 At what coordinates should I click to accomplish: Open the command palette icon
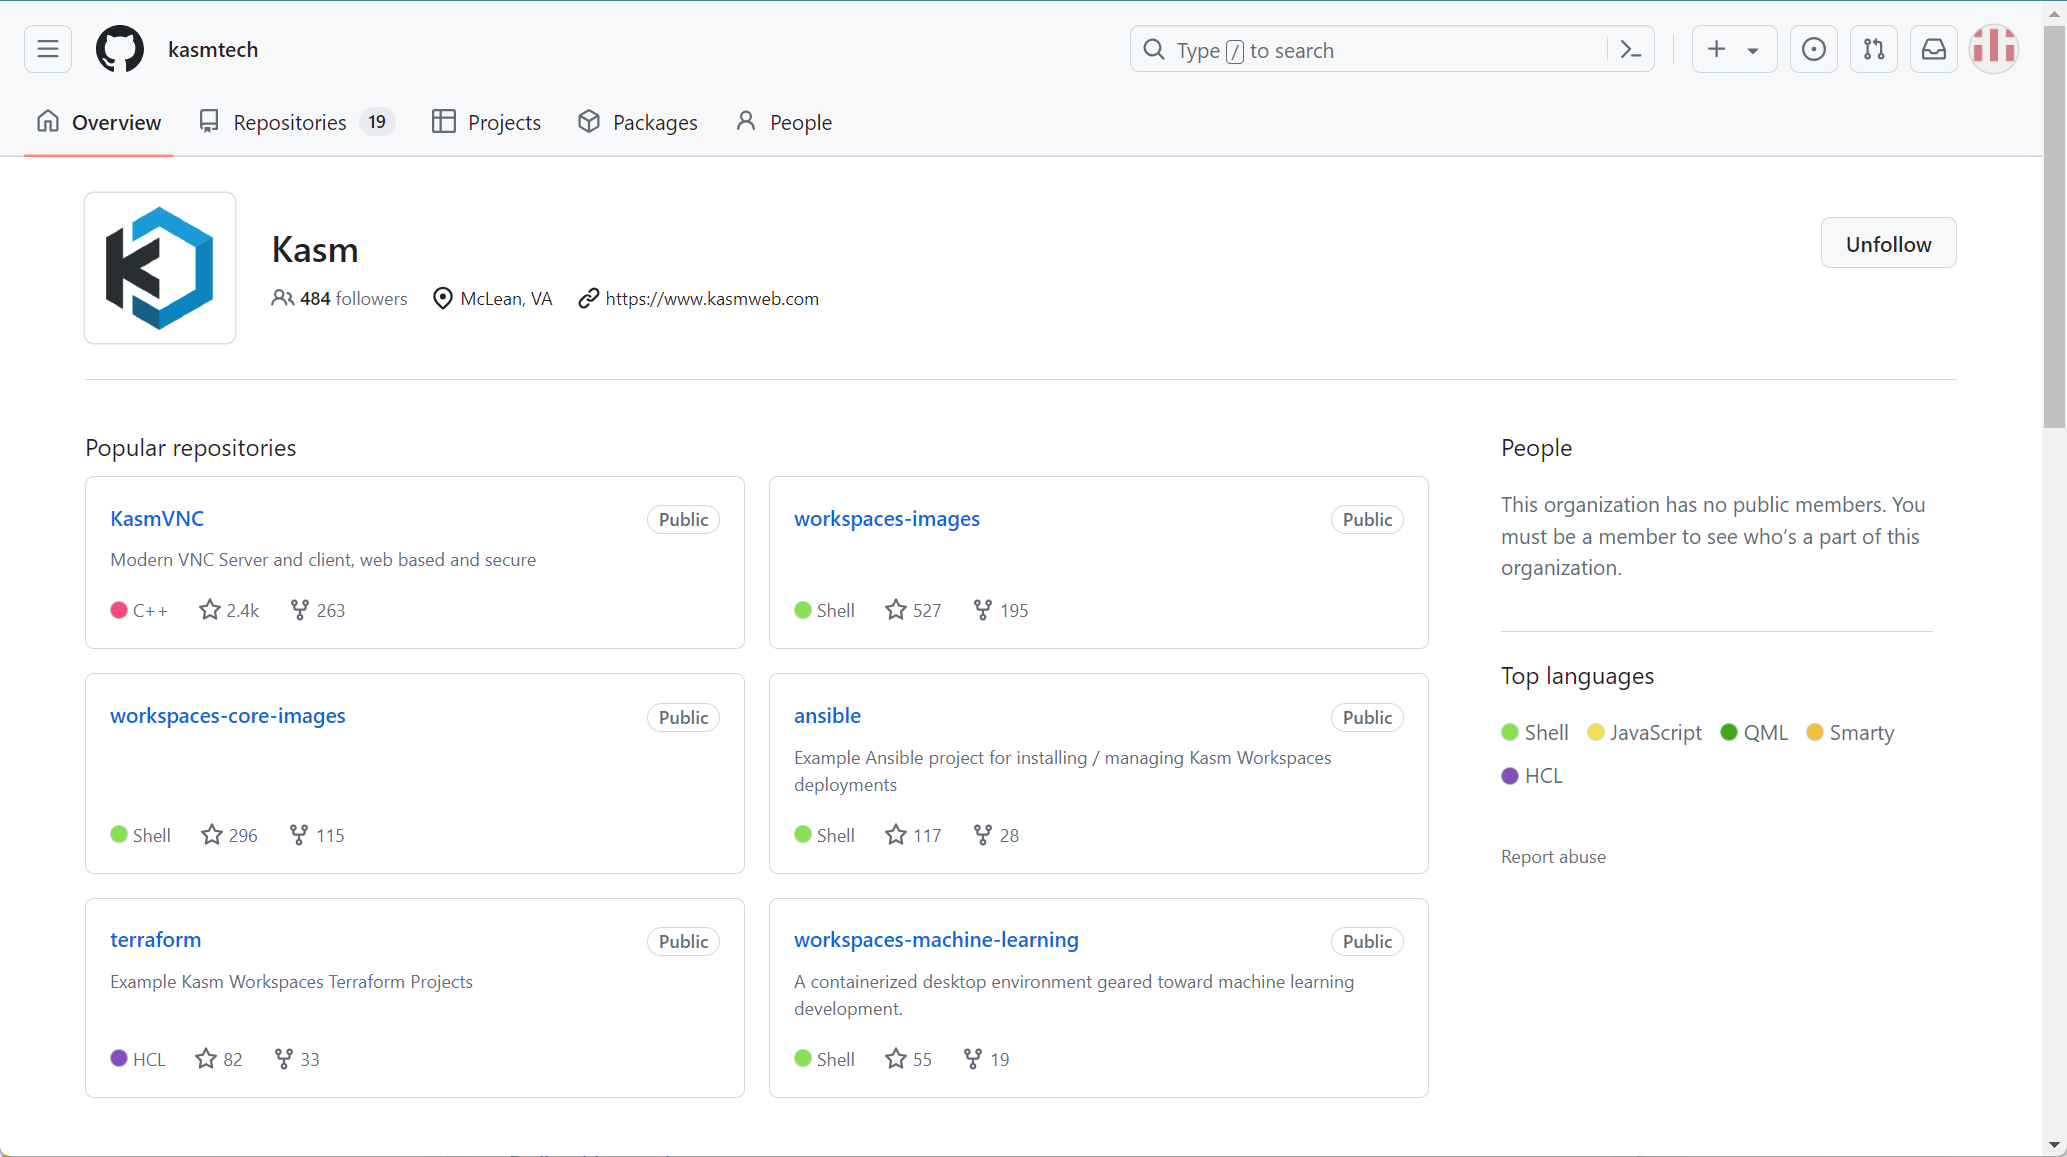pos(1630,49)
